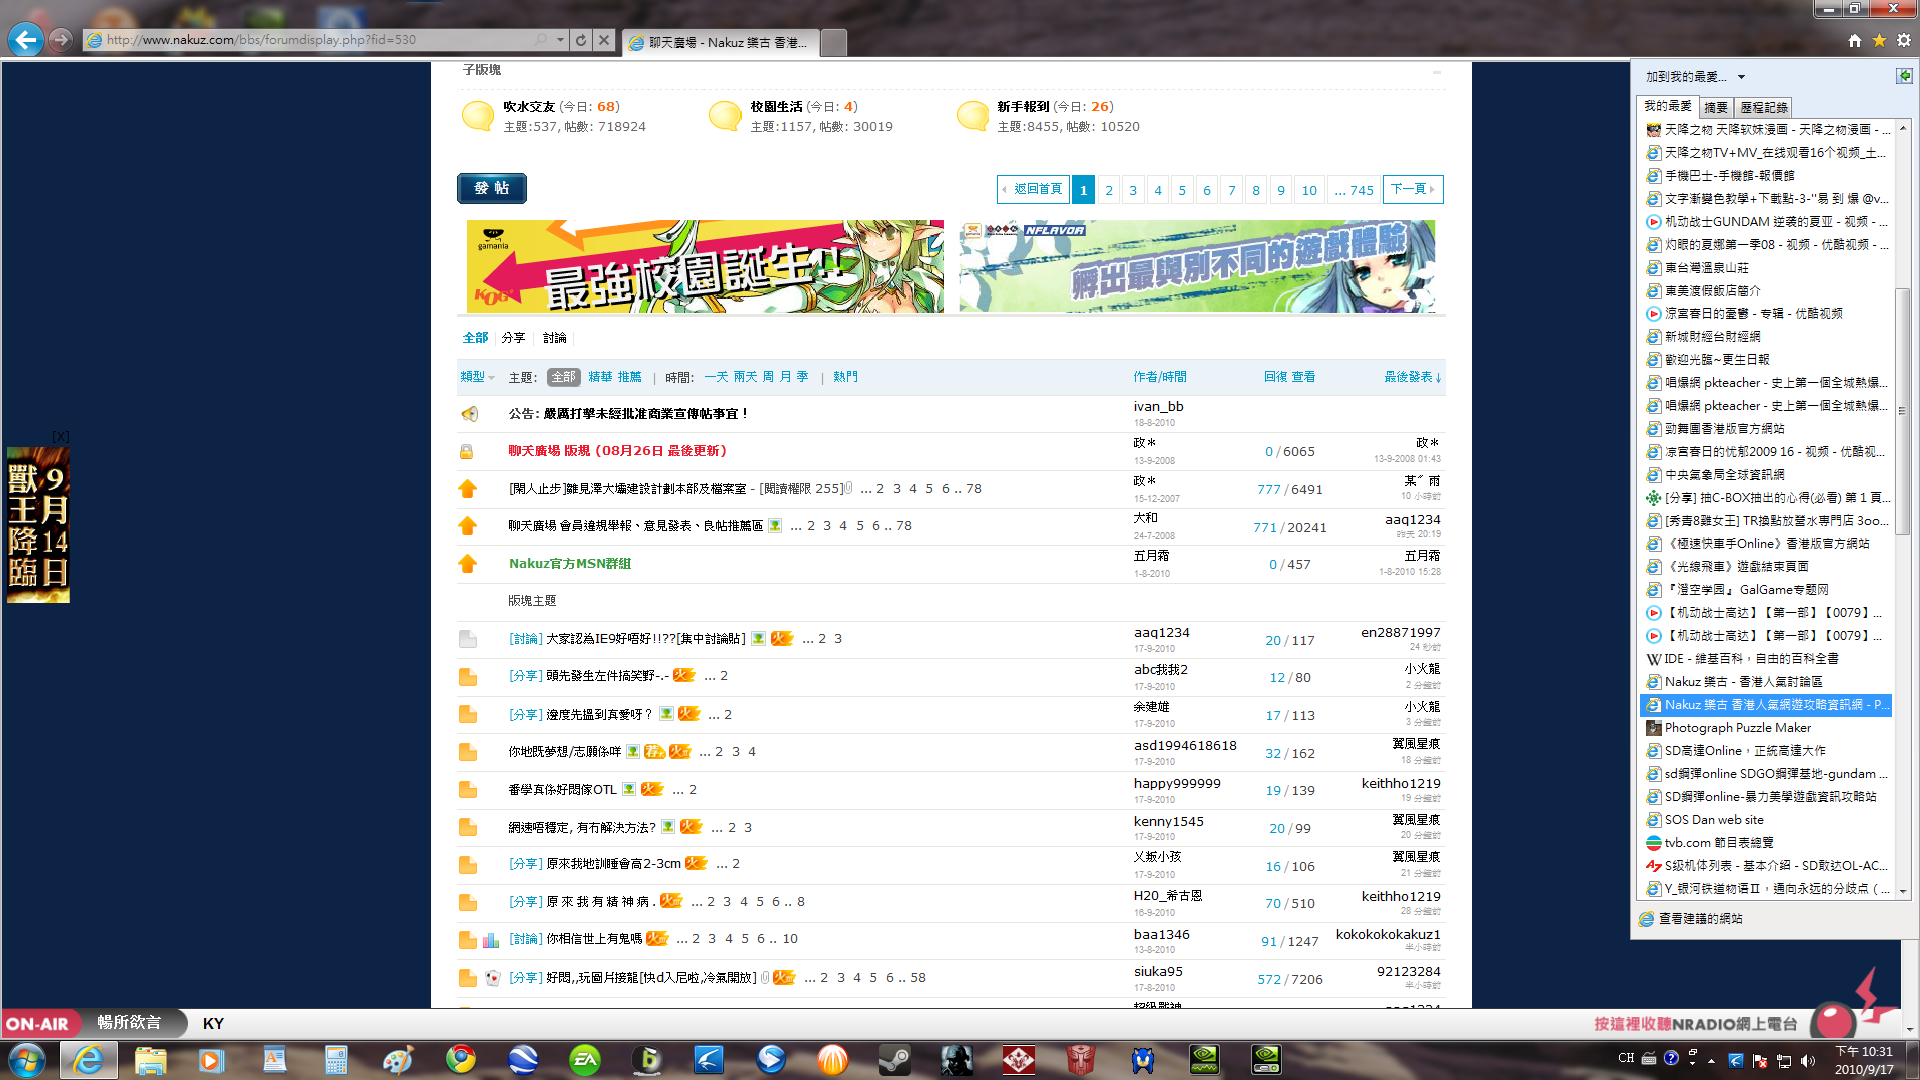
Task: Open the Favorites star icon
Action: 1879,41
